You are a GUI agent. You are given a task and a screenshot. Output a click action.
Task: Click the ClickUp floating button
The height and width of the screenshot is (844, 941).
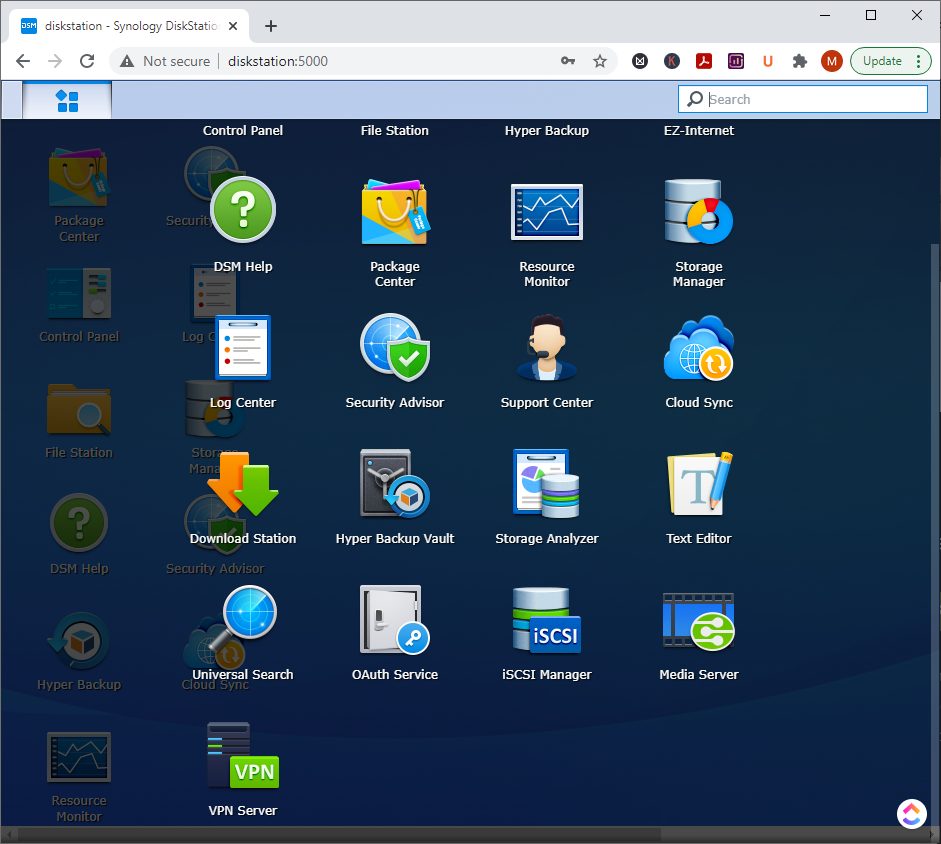(912, 813)
